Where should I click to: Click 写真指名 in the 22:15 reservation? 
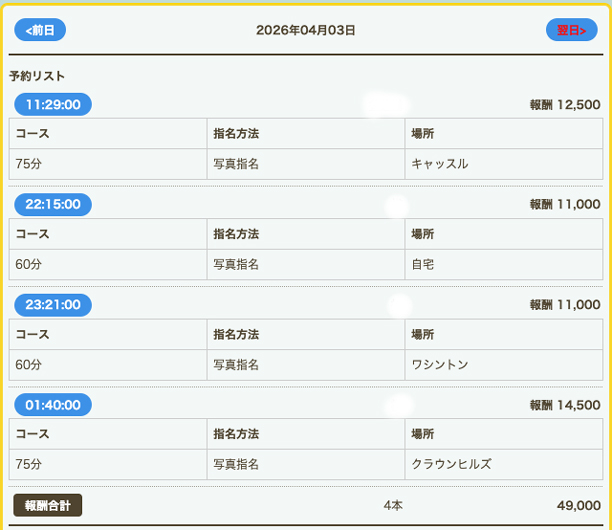pos(236,264)
